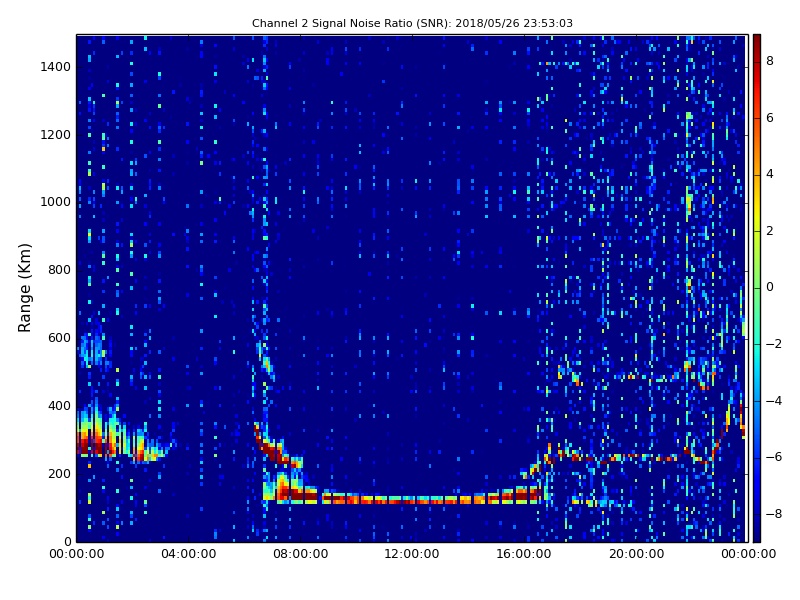Click the colorbar label 4
The height and width of the screenshot is (600, 800).
(x=770, y=174)
